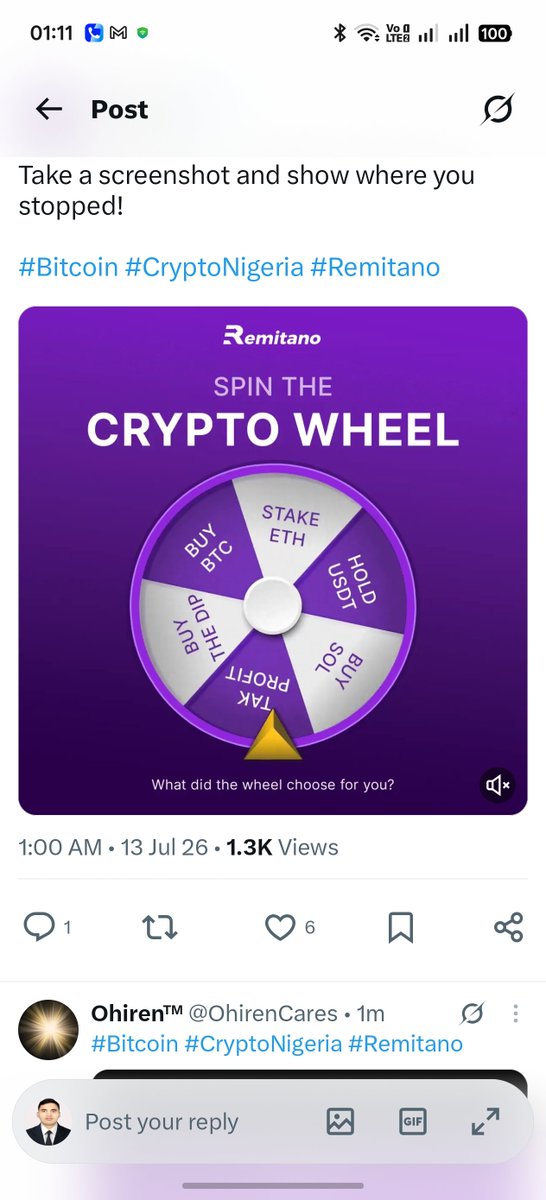
Task: Open three-dot menu on Ohiren's reply
Action: 516,1014
